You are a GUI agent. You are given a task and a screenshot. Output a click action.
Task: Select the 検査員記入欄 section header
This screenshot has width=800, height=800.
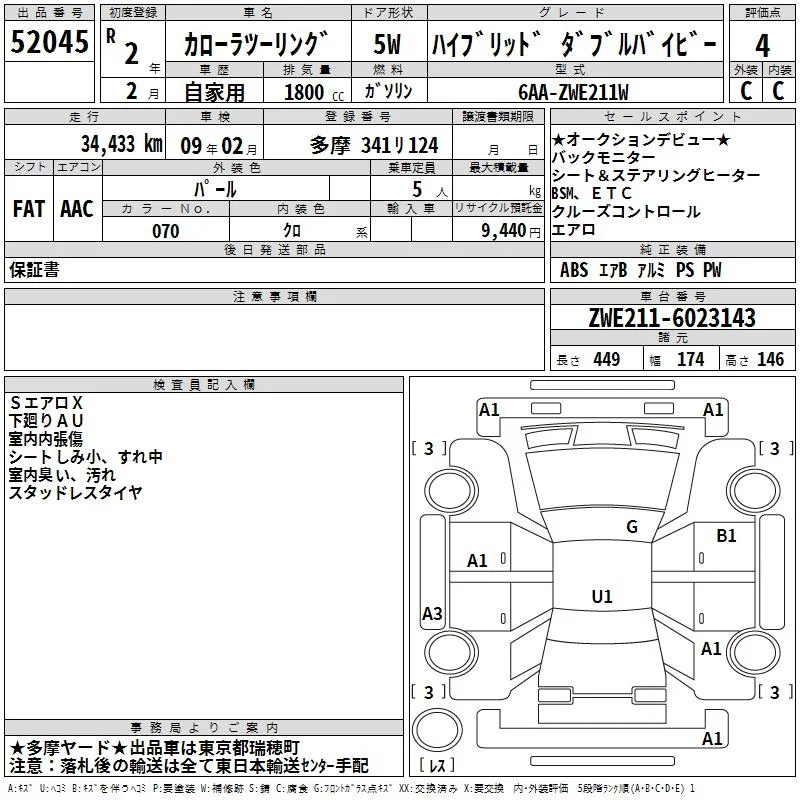coord(204,384)
